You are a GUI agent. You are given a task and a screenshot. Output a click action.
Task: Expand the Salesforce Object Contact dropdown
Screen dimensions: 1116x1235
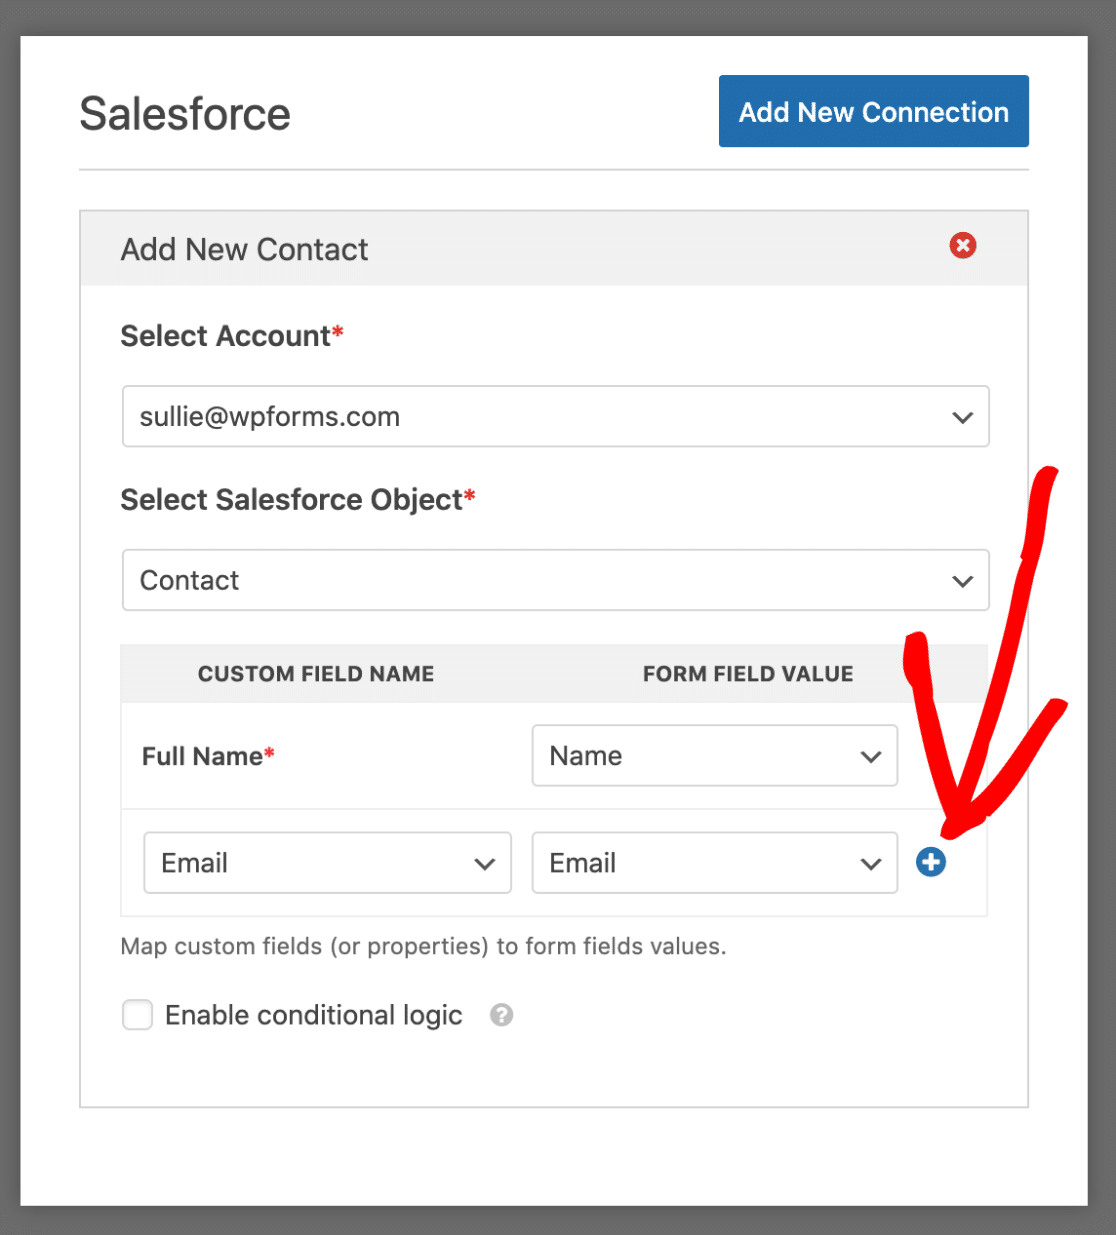556,580
